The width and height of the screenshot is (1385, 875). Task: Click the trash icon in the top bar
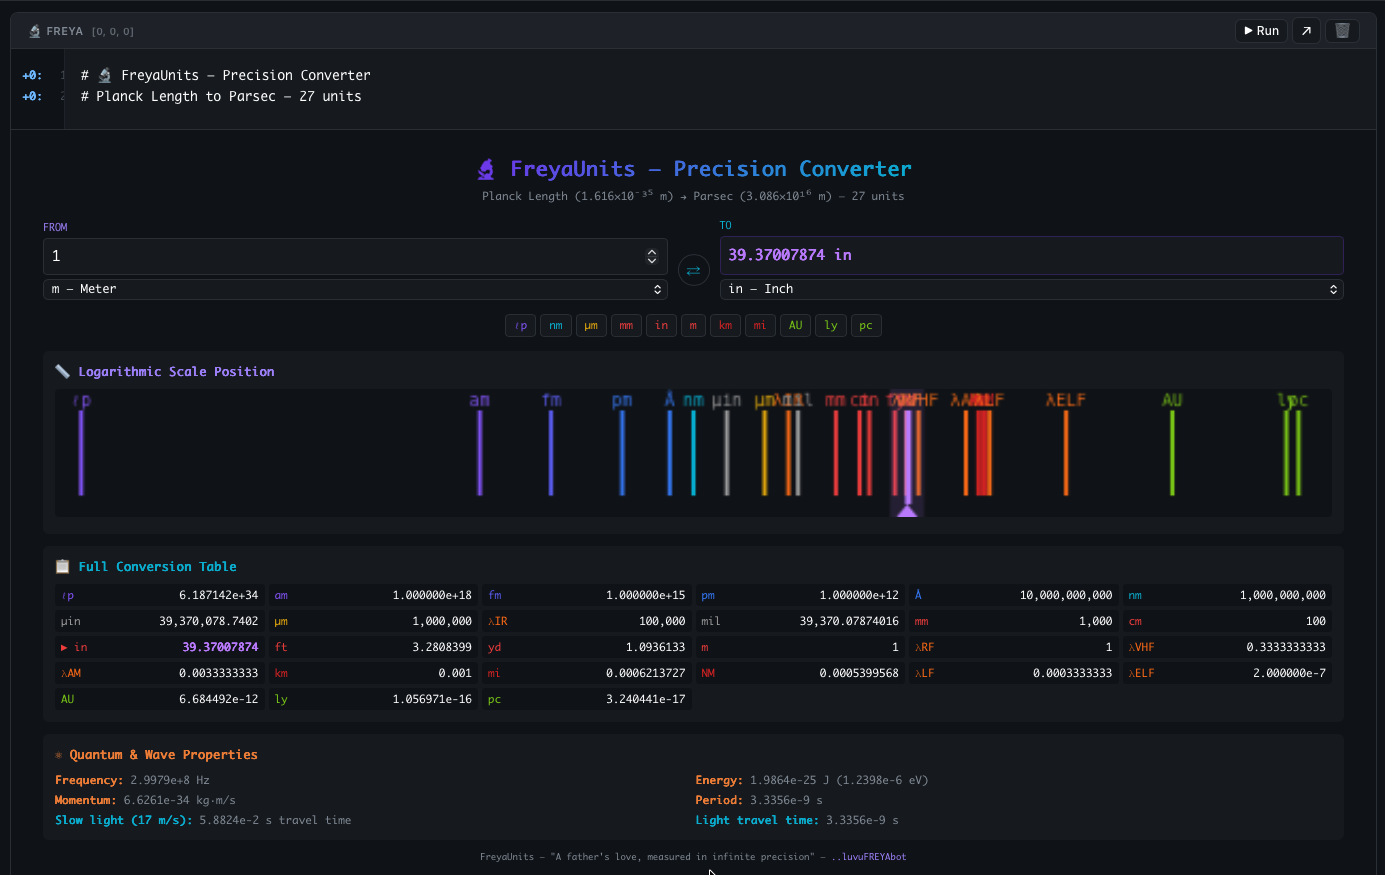1341,30
